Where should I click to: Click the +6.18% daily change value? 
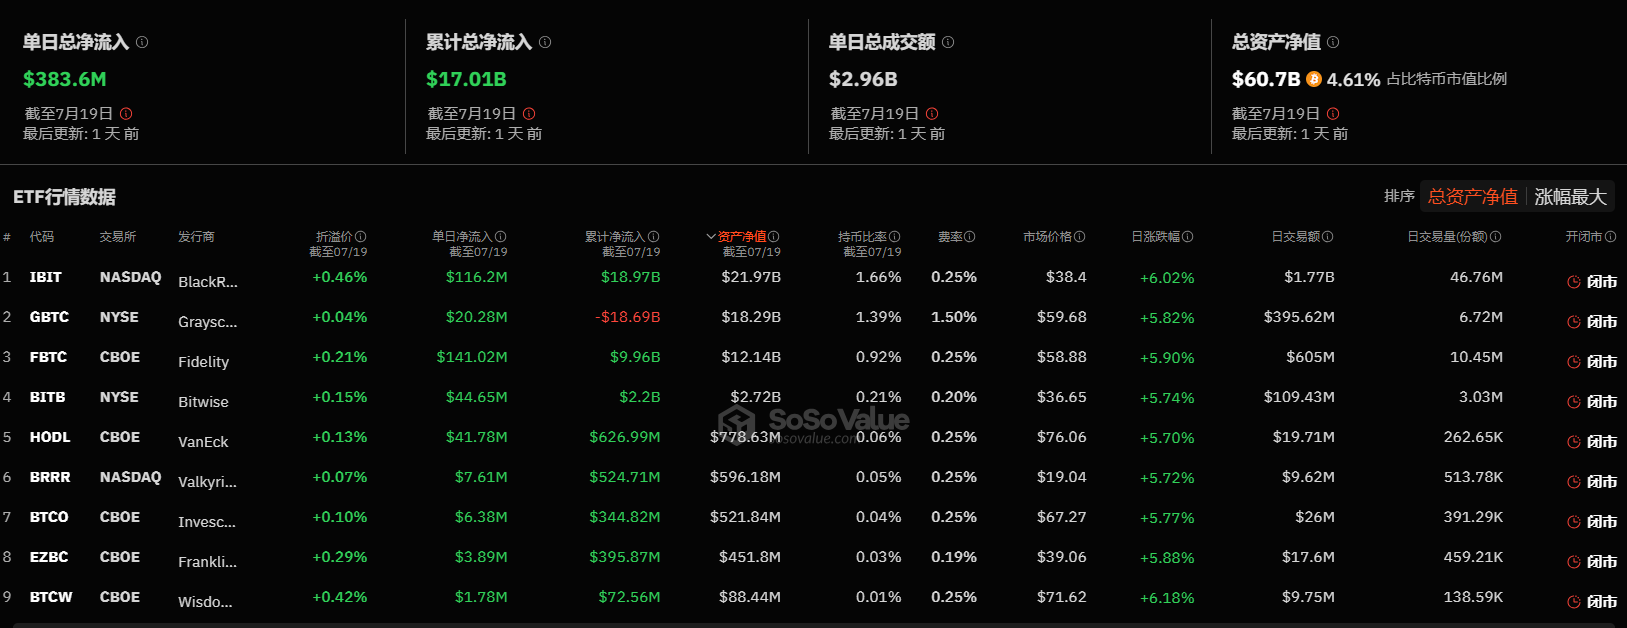[x=1167, y=598]
